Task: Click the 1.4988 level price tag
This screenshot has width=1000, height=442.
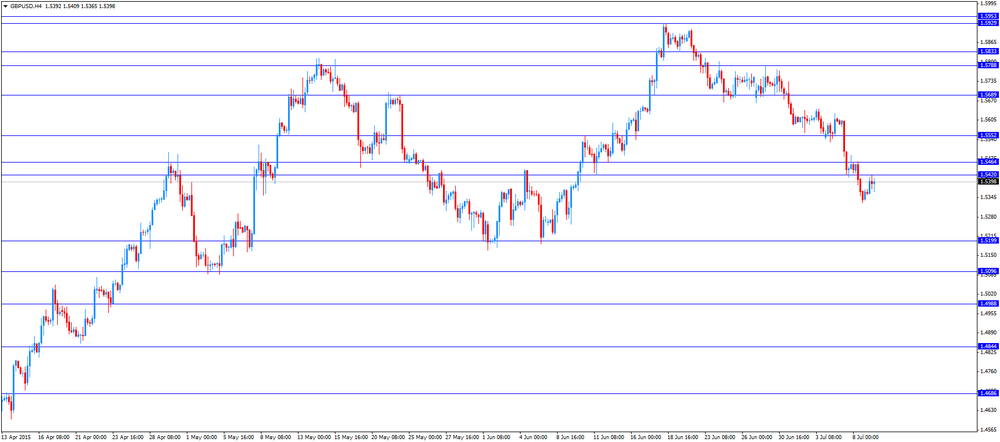Action: click(x=987, y=304)
